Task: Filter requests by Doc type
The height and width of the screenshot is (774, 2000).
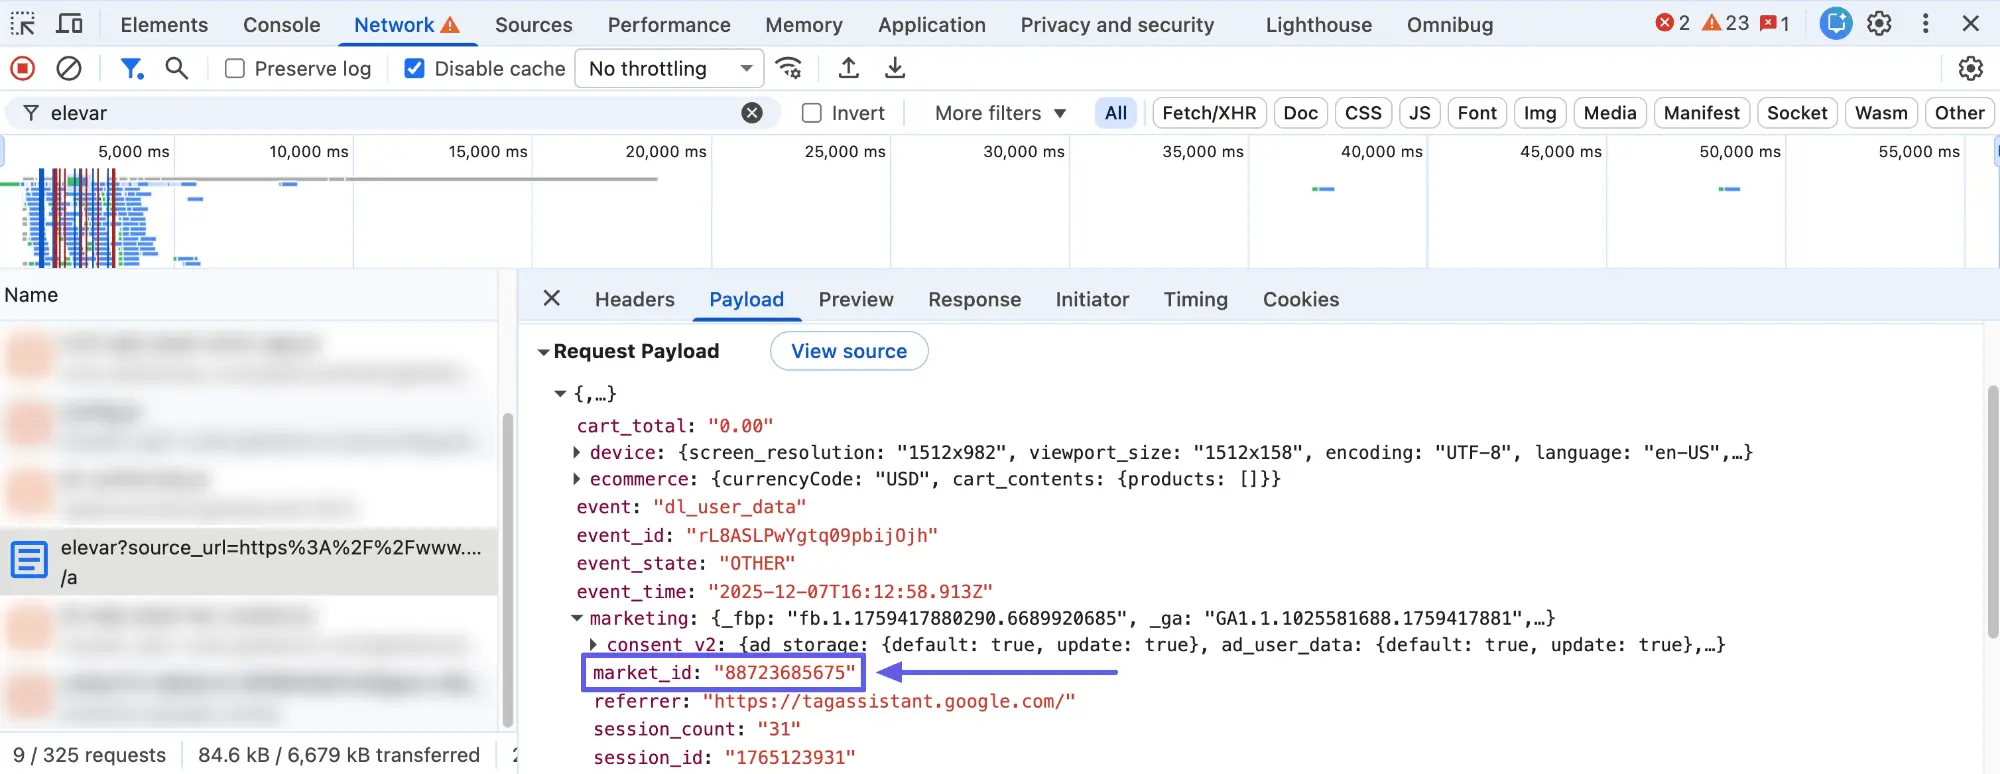Action: pyautogui.click(x=1300, y=113)
